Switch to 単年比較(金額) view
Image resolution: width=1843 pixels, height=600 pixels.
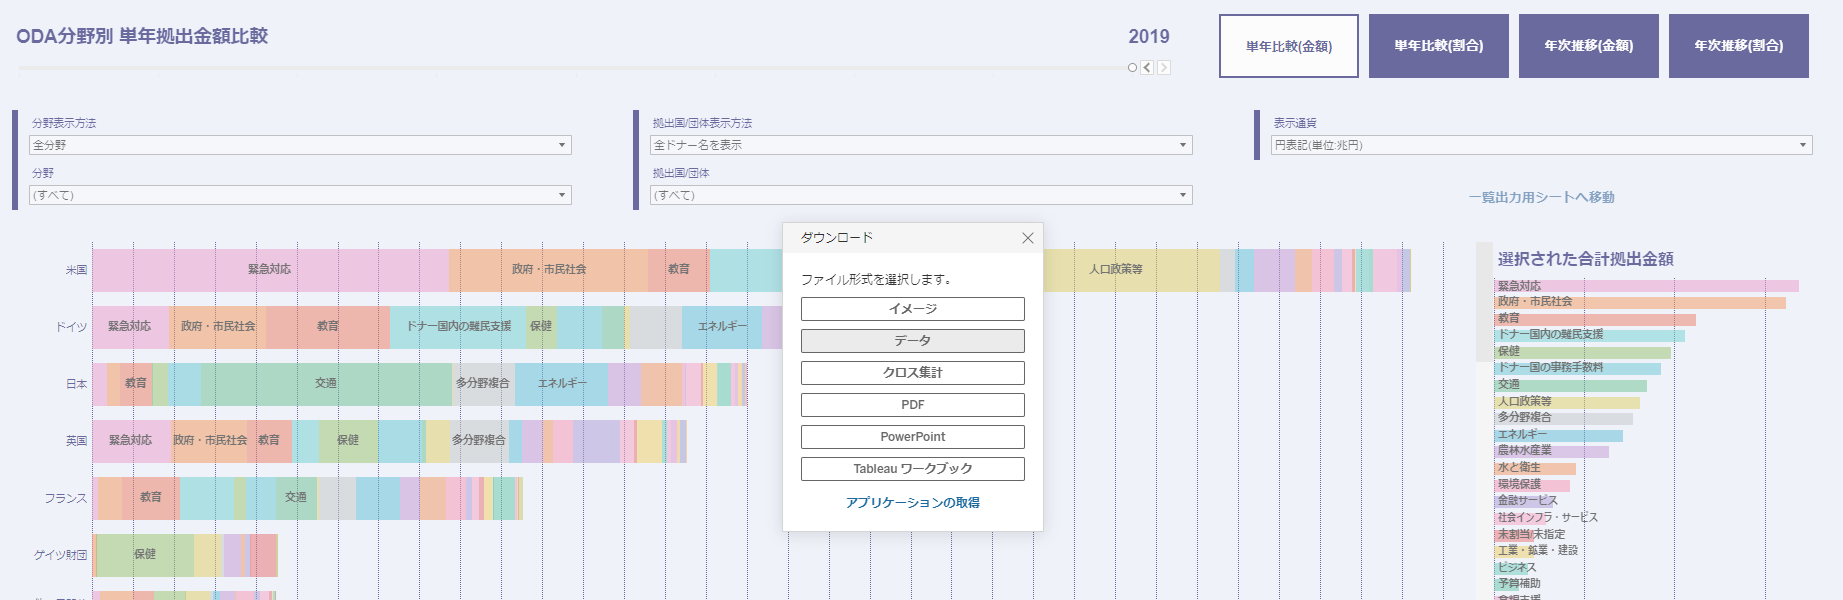(x=1289, y=46)
